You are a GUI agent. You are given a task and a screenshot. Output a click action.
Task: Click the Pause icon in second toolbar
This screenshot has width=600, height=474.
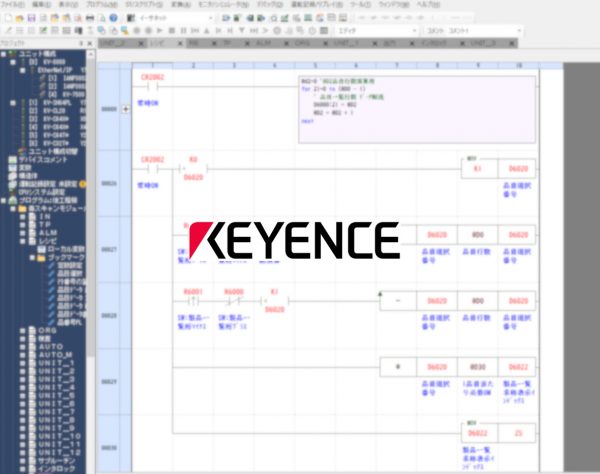183,31
